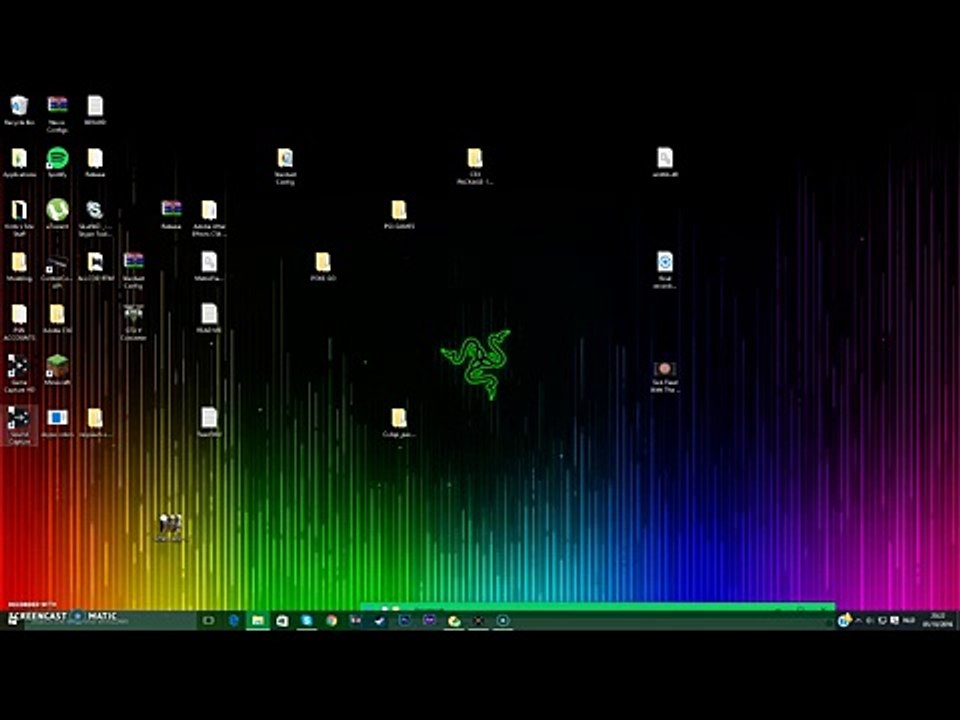960x720 pixels.
Task: Open Outlook from the taskbar
Action: (x=282, y=620)
